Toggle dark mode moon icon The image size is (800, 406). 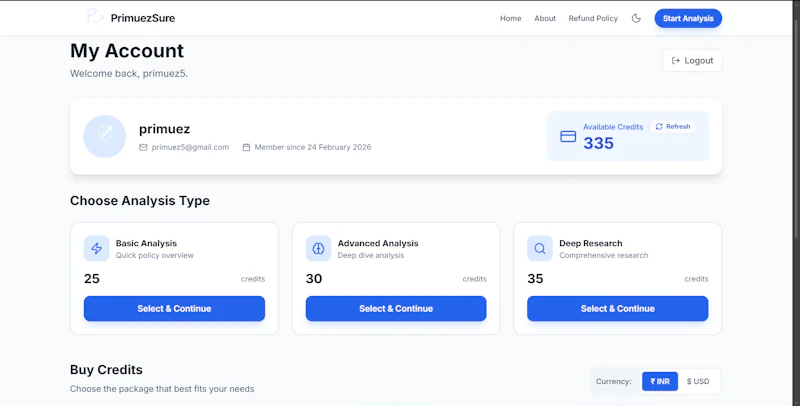tap(636, 18)
